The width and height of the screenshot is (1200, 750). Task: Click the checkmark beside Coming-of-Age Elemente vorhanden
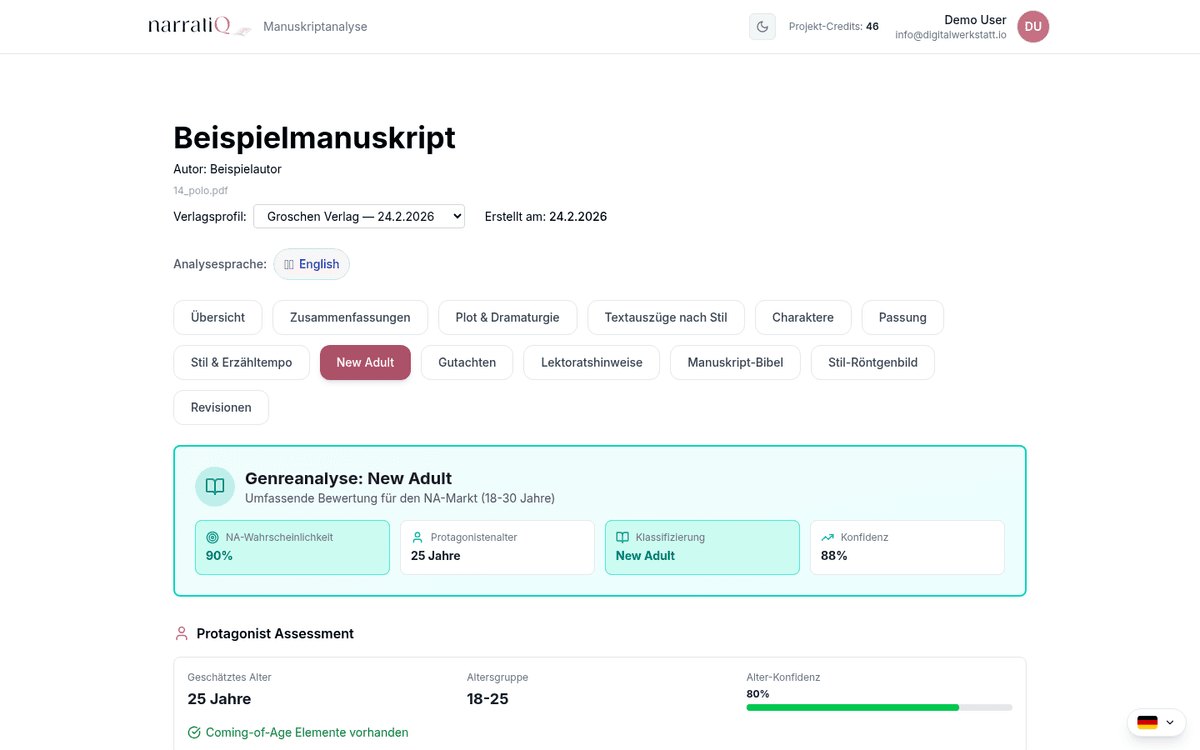(193, 732)
